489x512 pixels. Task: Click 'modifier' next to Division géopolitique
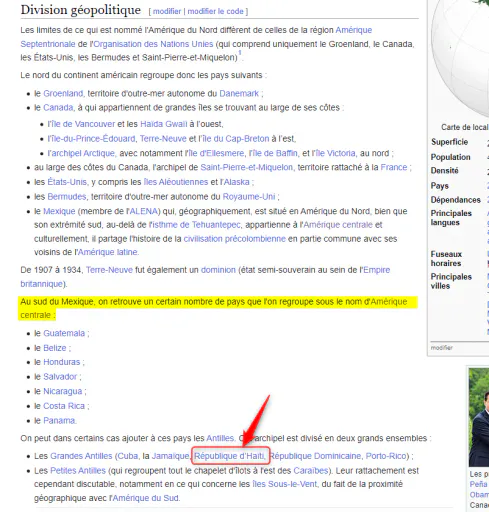pyautogui.click(x=167, y=11)
